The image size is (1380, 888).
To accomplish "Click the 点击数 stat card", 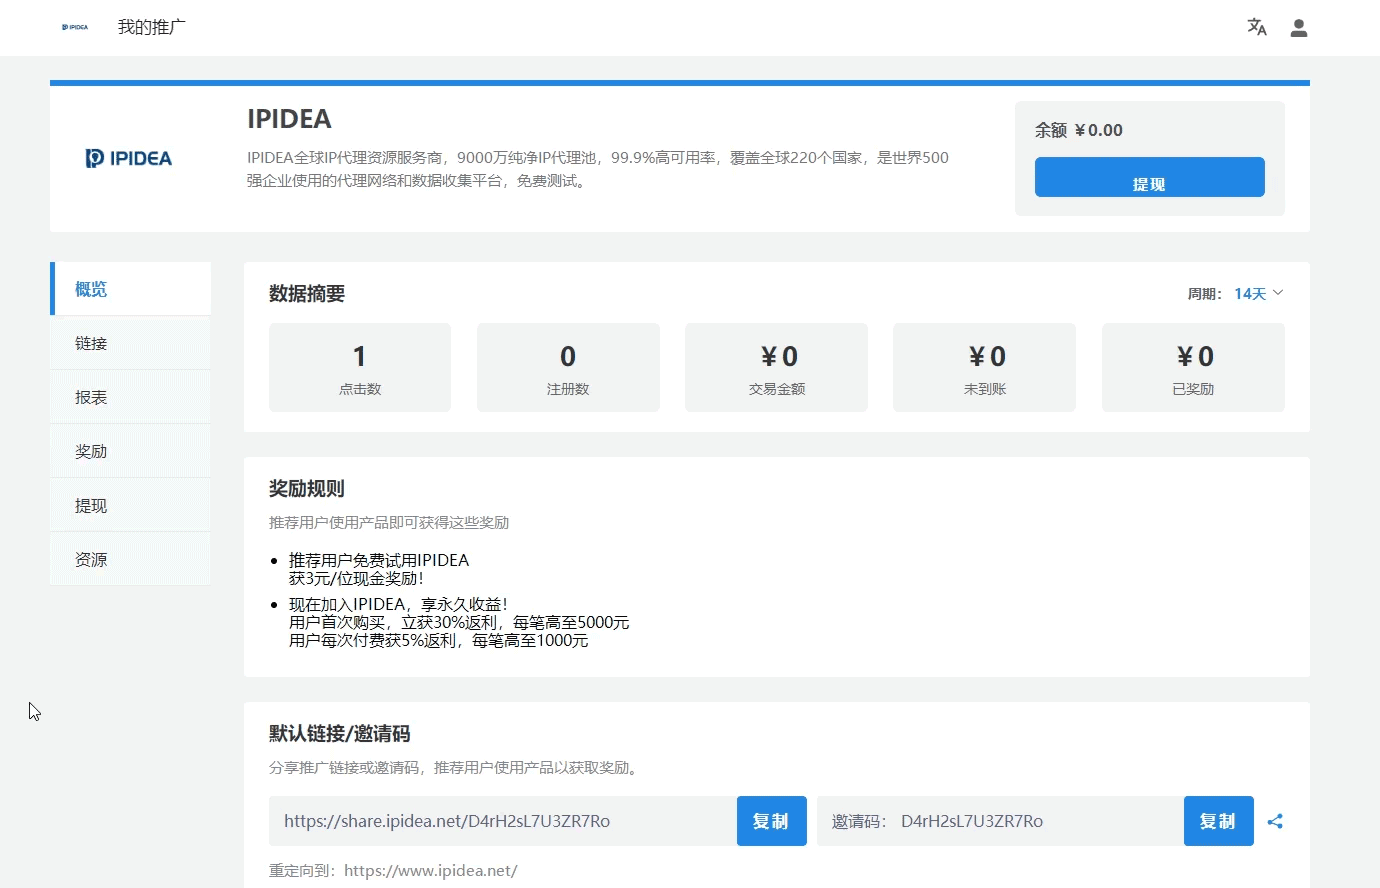I will [x=360, y=367].
